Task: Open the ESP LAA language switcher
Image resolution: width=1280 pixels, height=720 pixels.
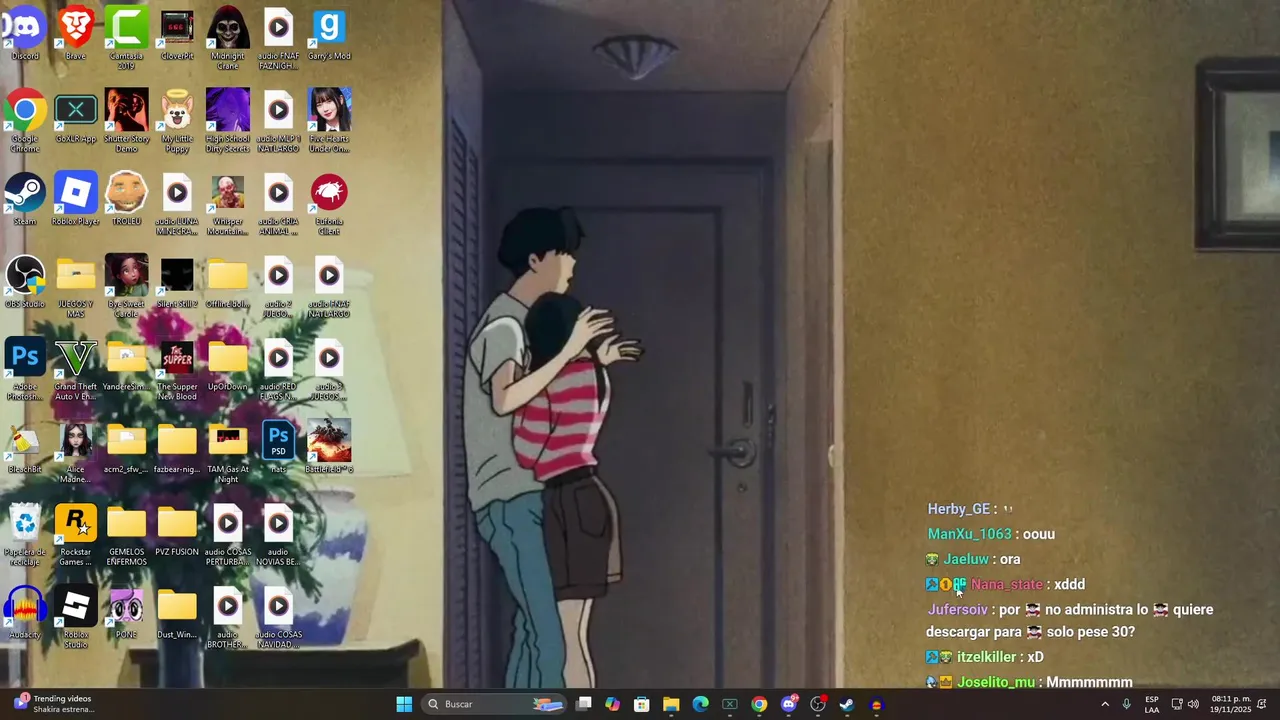Action: coord(1152,704)
